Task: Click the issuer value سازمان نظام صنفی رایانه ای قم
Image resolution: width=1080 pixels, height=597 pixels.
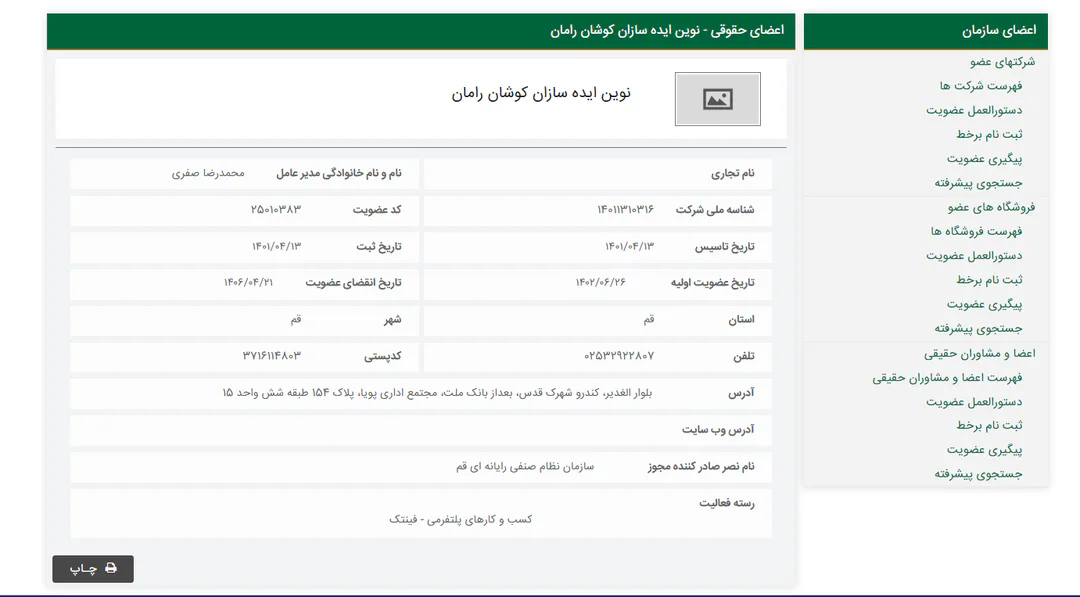Action: click(x=525, y=466)
